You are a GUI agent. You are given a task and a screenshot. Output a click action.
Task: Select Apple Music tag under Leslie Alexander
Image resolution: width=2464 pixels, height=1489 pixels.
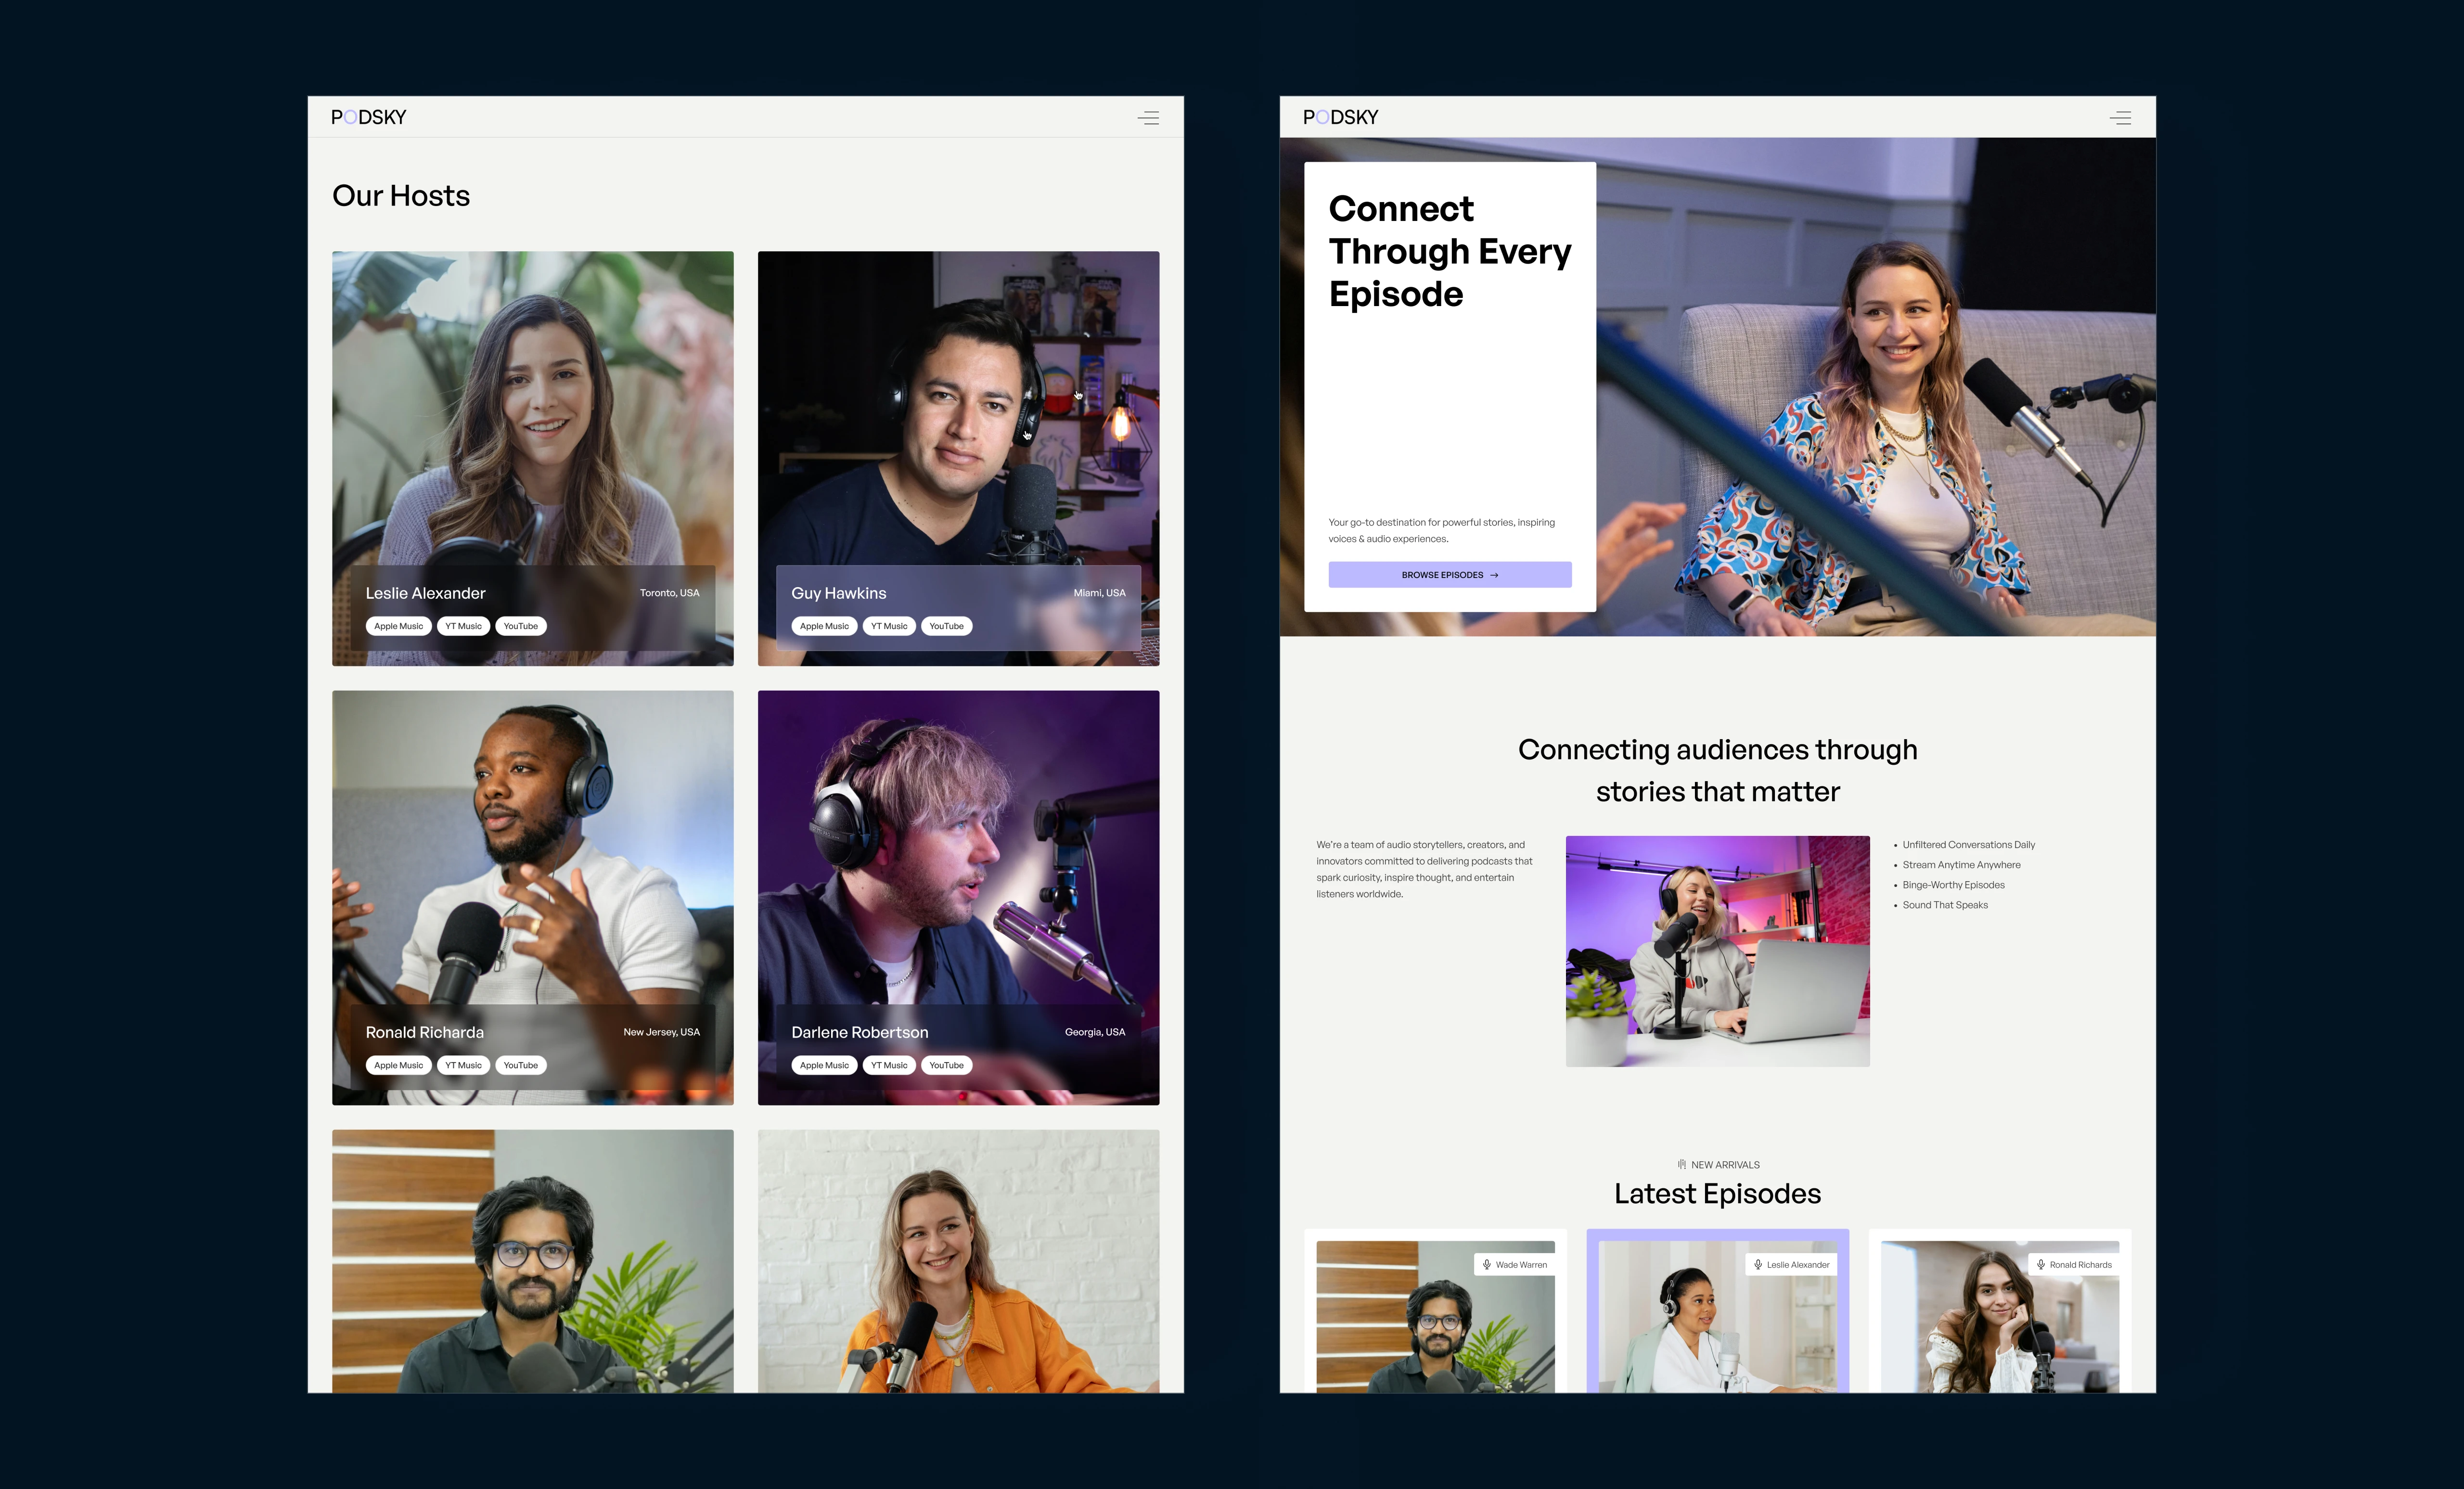[398, 626]
